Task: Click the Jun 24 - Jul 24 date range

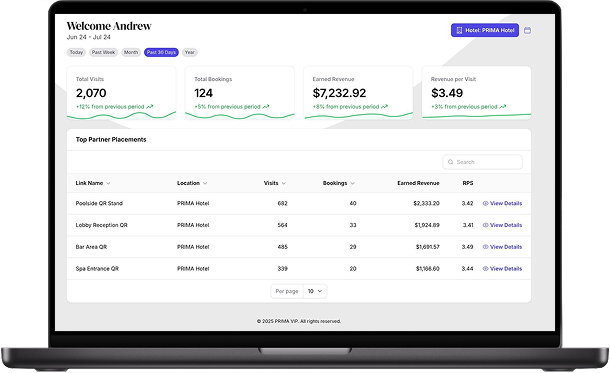Action: (89, 37)
